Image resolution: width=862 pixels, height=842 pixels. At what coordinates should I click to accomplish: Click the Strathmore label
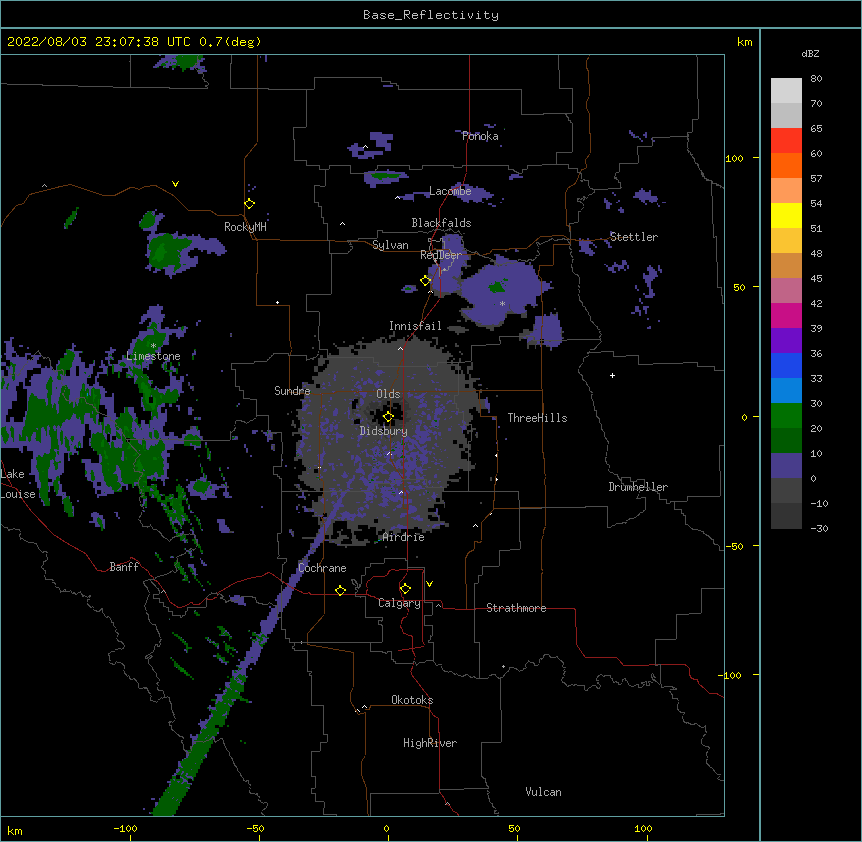pyautogui.click(x=516, y=608)
